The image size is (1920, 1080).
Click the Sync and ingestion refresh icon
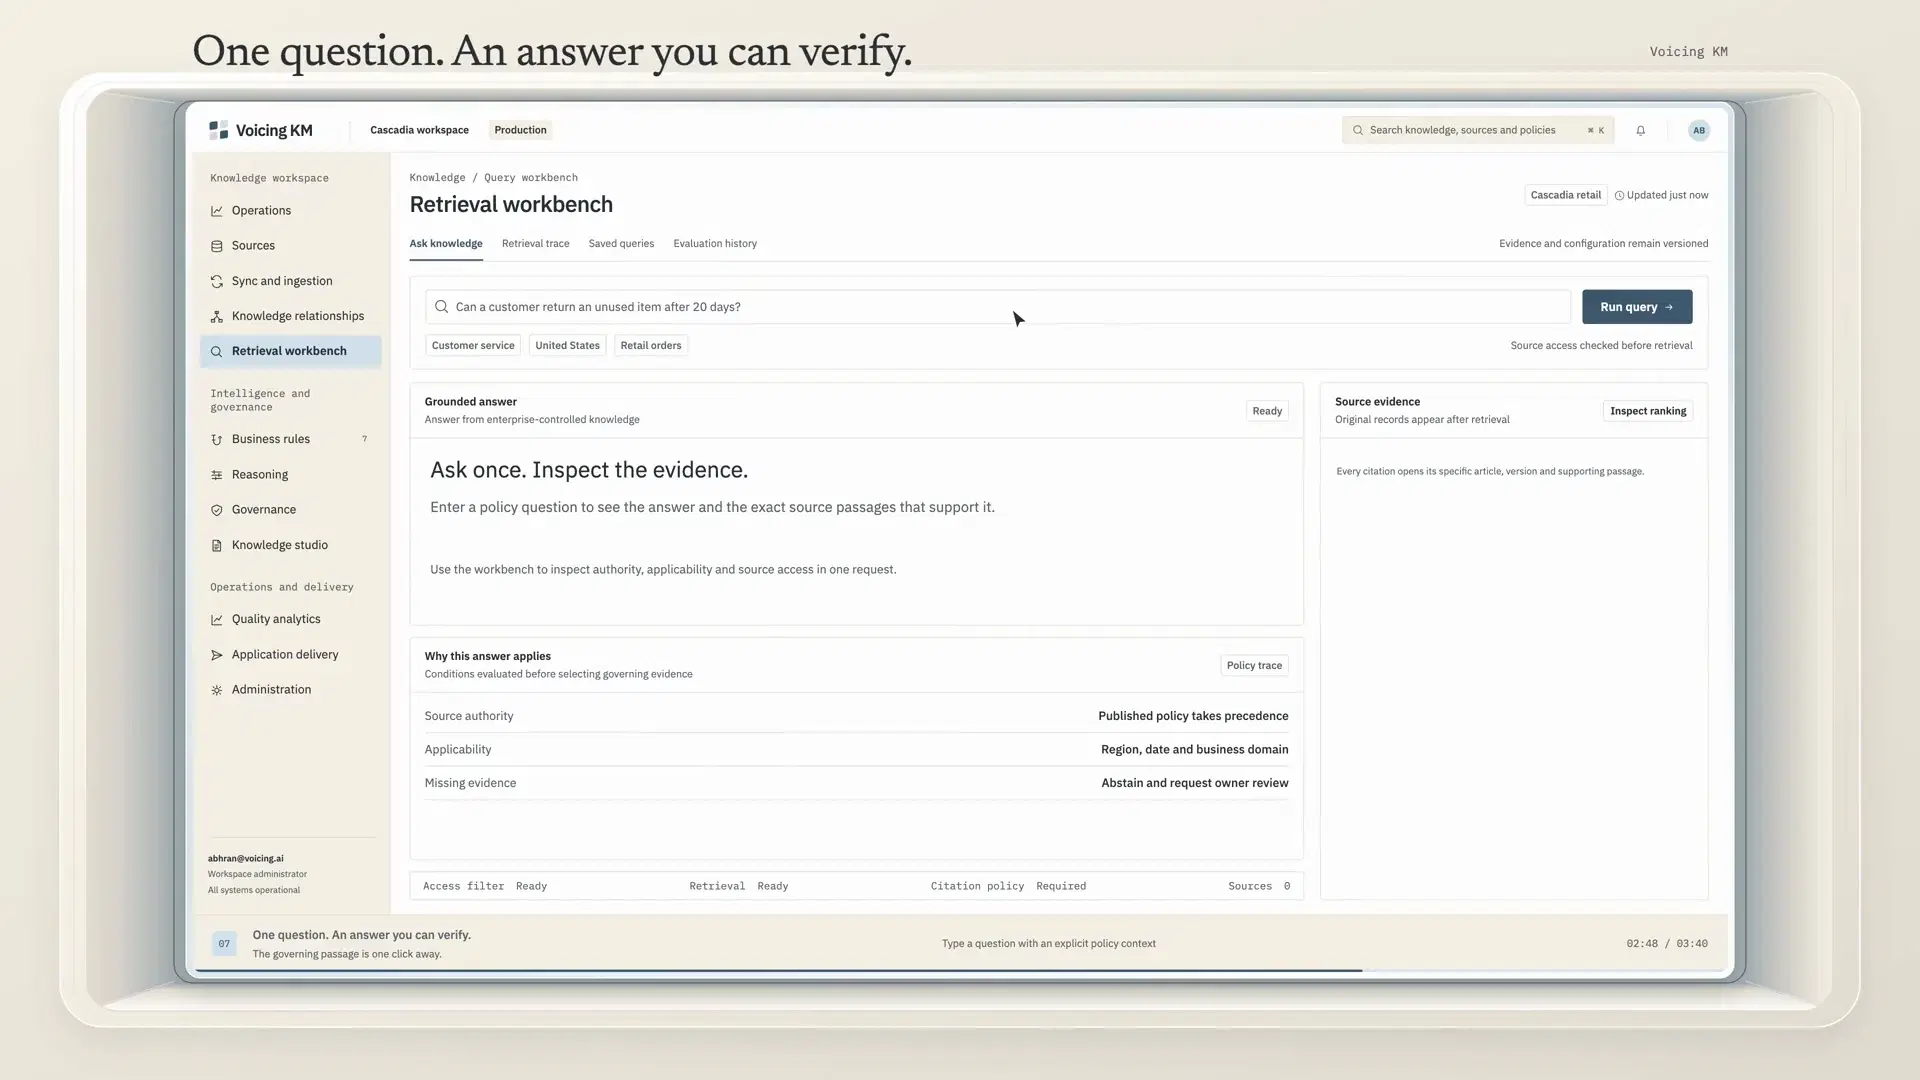216,282
